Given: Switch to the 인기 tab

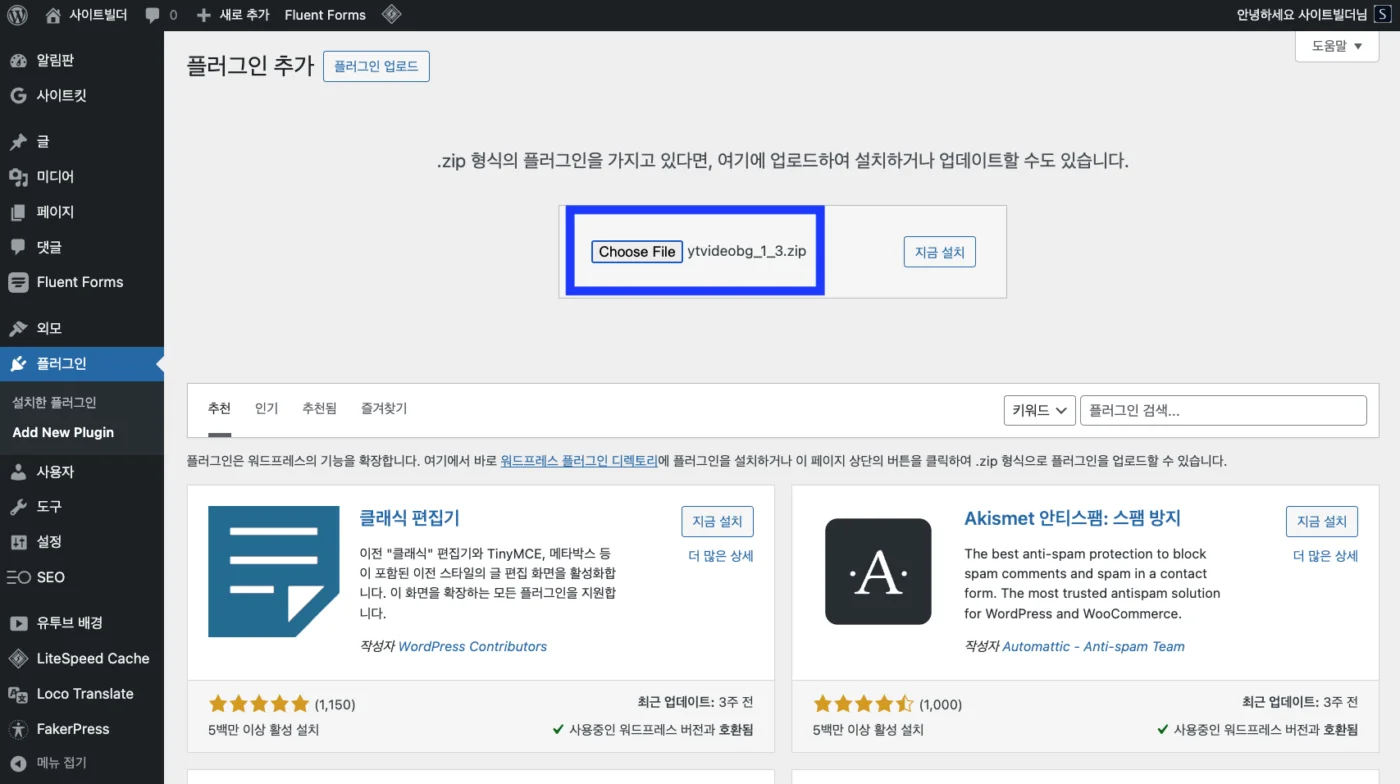Looking at the screenshot, I should coord(266,409).
